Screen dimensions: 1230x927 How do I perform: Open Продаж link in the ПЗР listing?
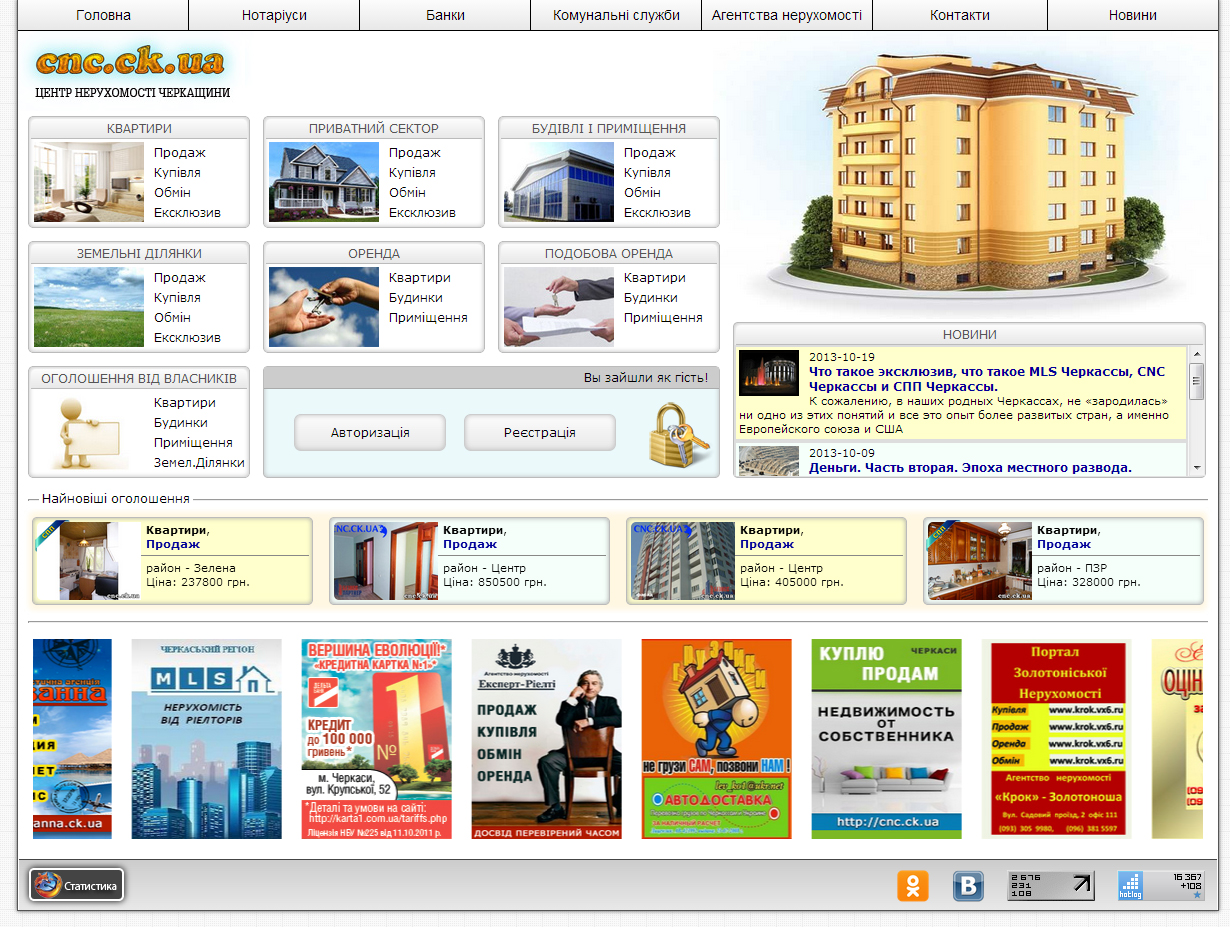[1064, 545]
